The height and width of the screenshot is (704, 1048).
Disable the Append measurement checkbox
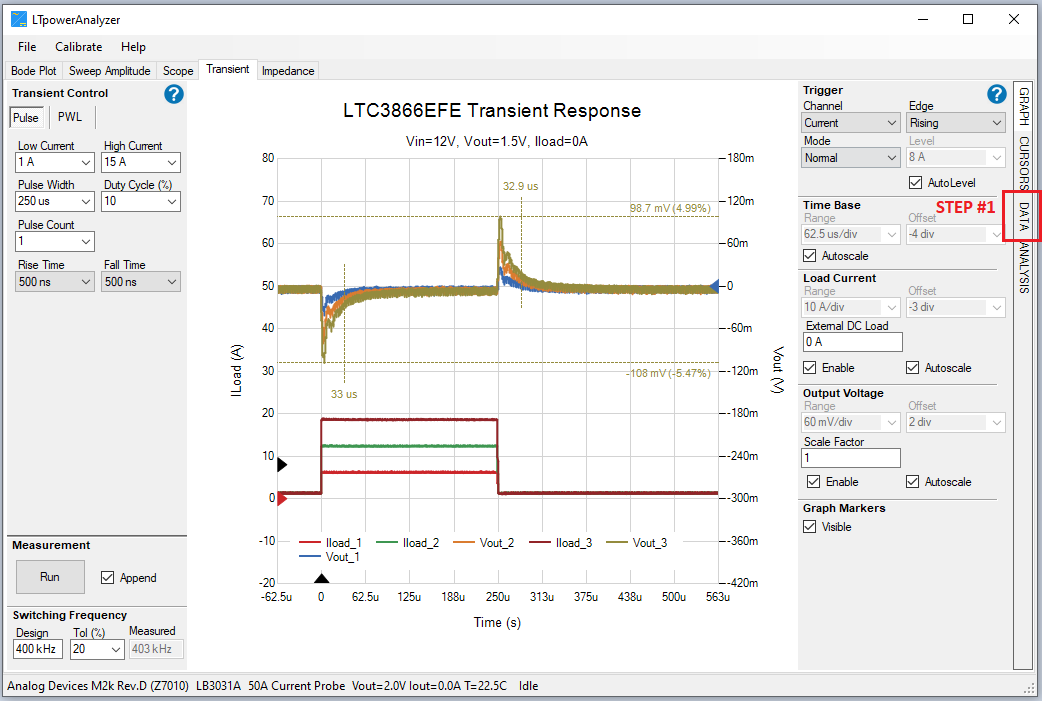[x=105, y=577]
